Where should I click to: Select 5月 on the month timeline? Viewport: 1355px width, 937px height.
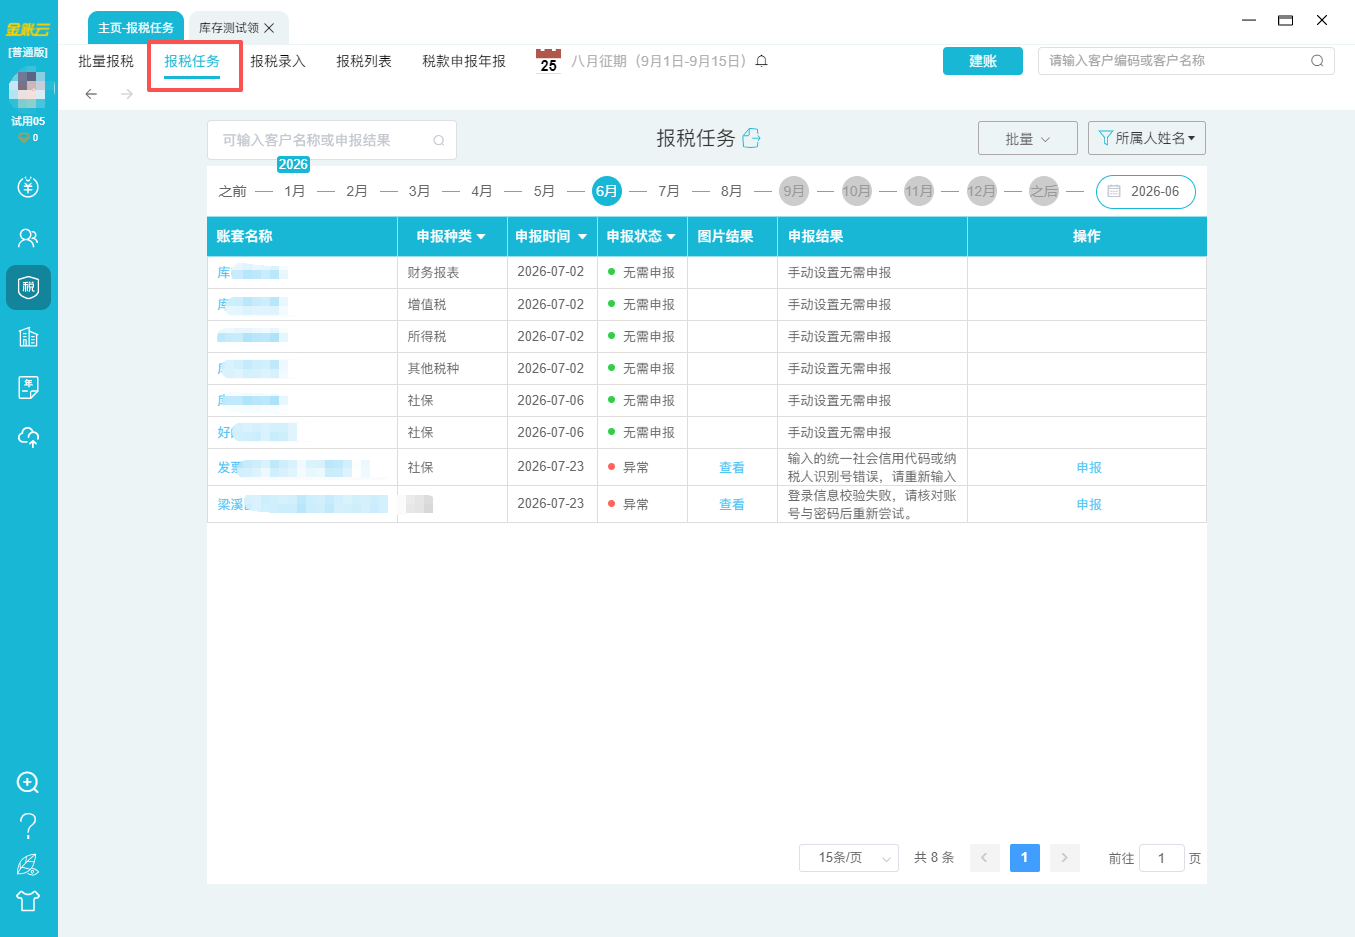[544, 191]
